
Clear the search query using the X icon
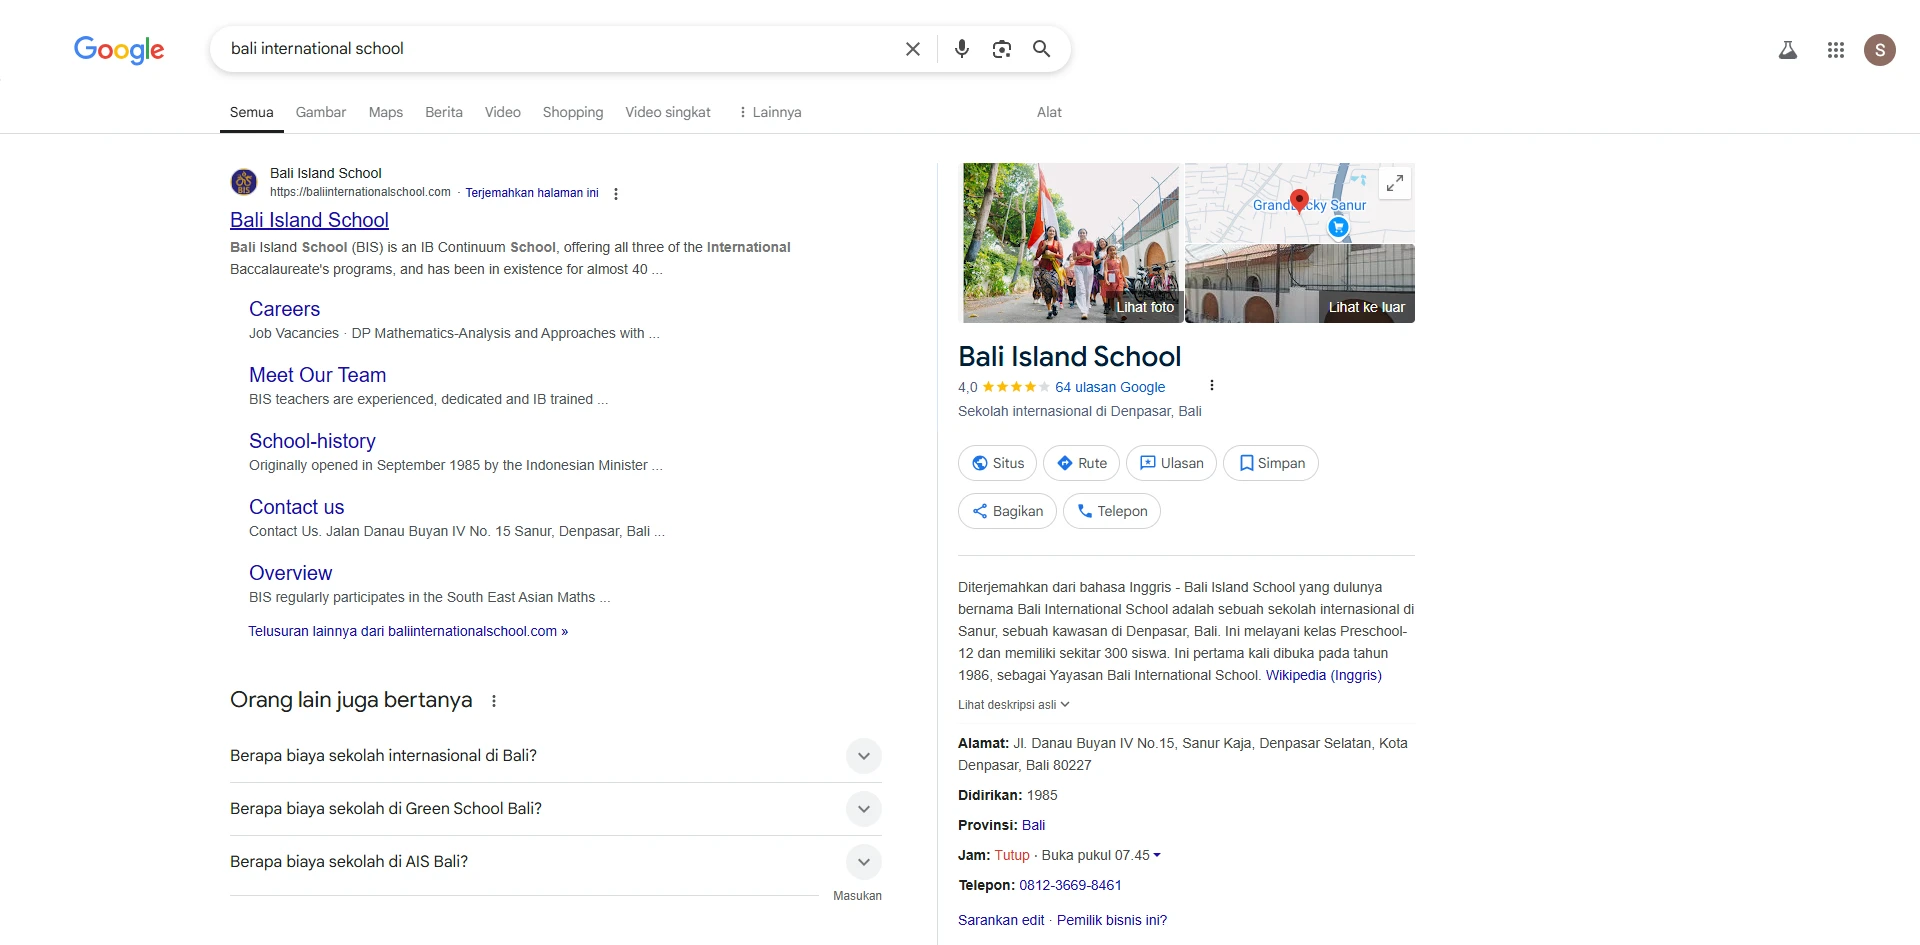click(912, 48)
